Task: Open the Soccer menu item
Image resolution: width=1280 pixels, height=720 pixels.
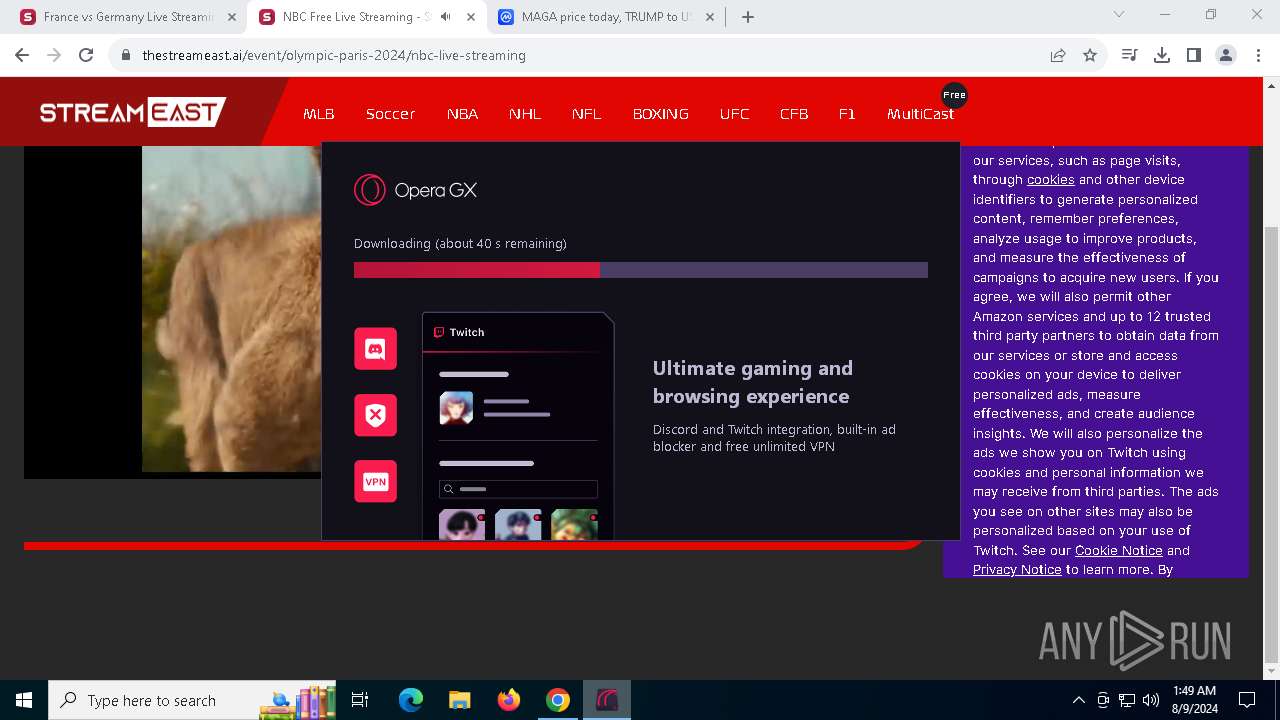Action: click(x=390, y=114)
